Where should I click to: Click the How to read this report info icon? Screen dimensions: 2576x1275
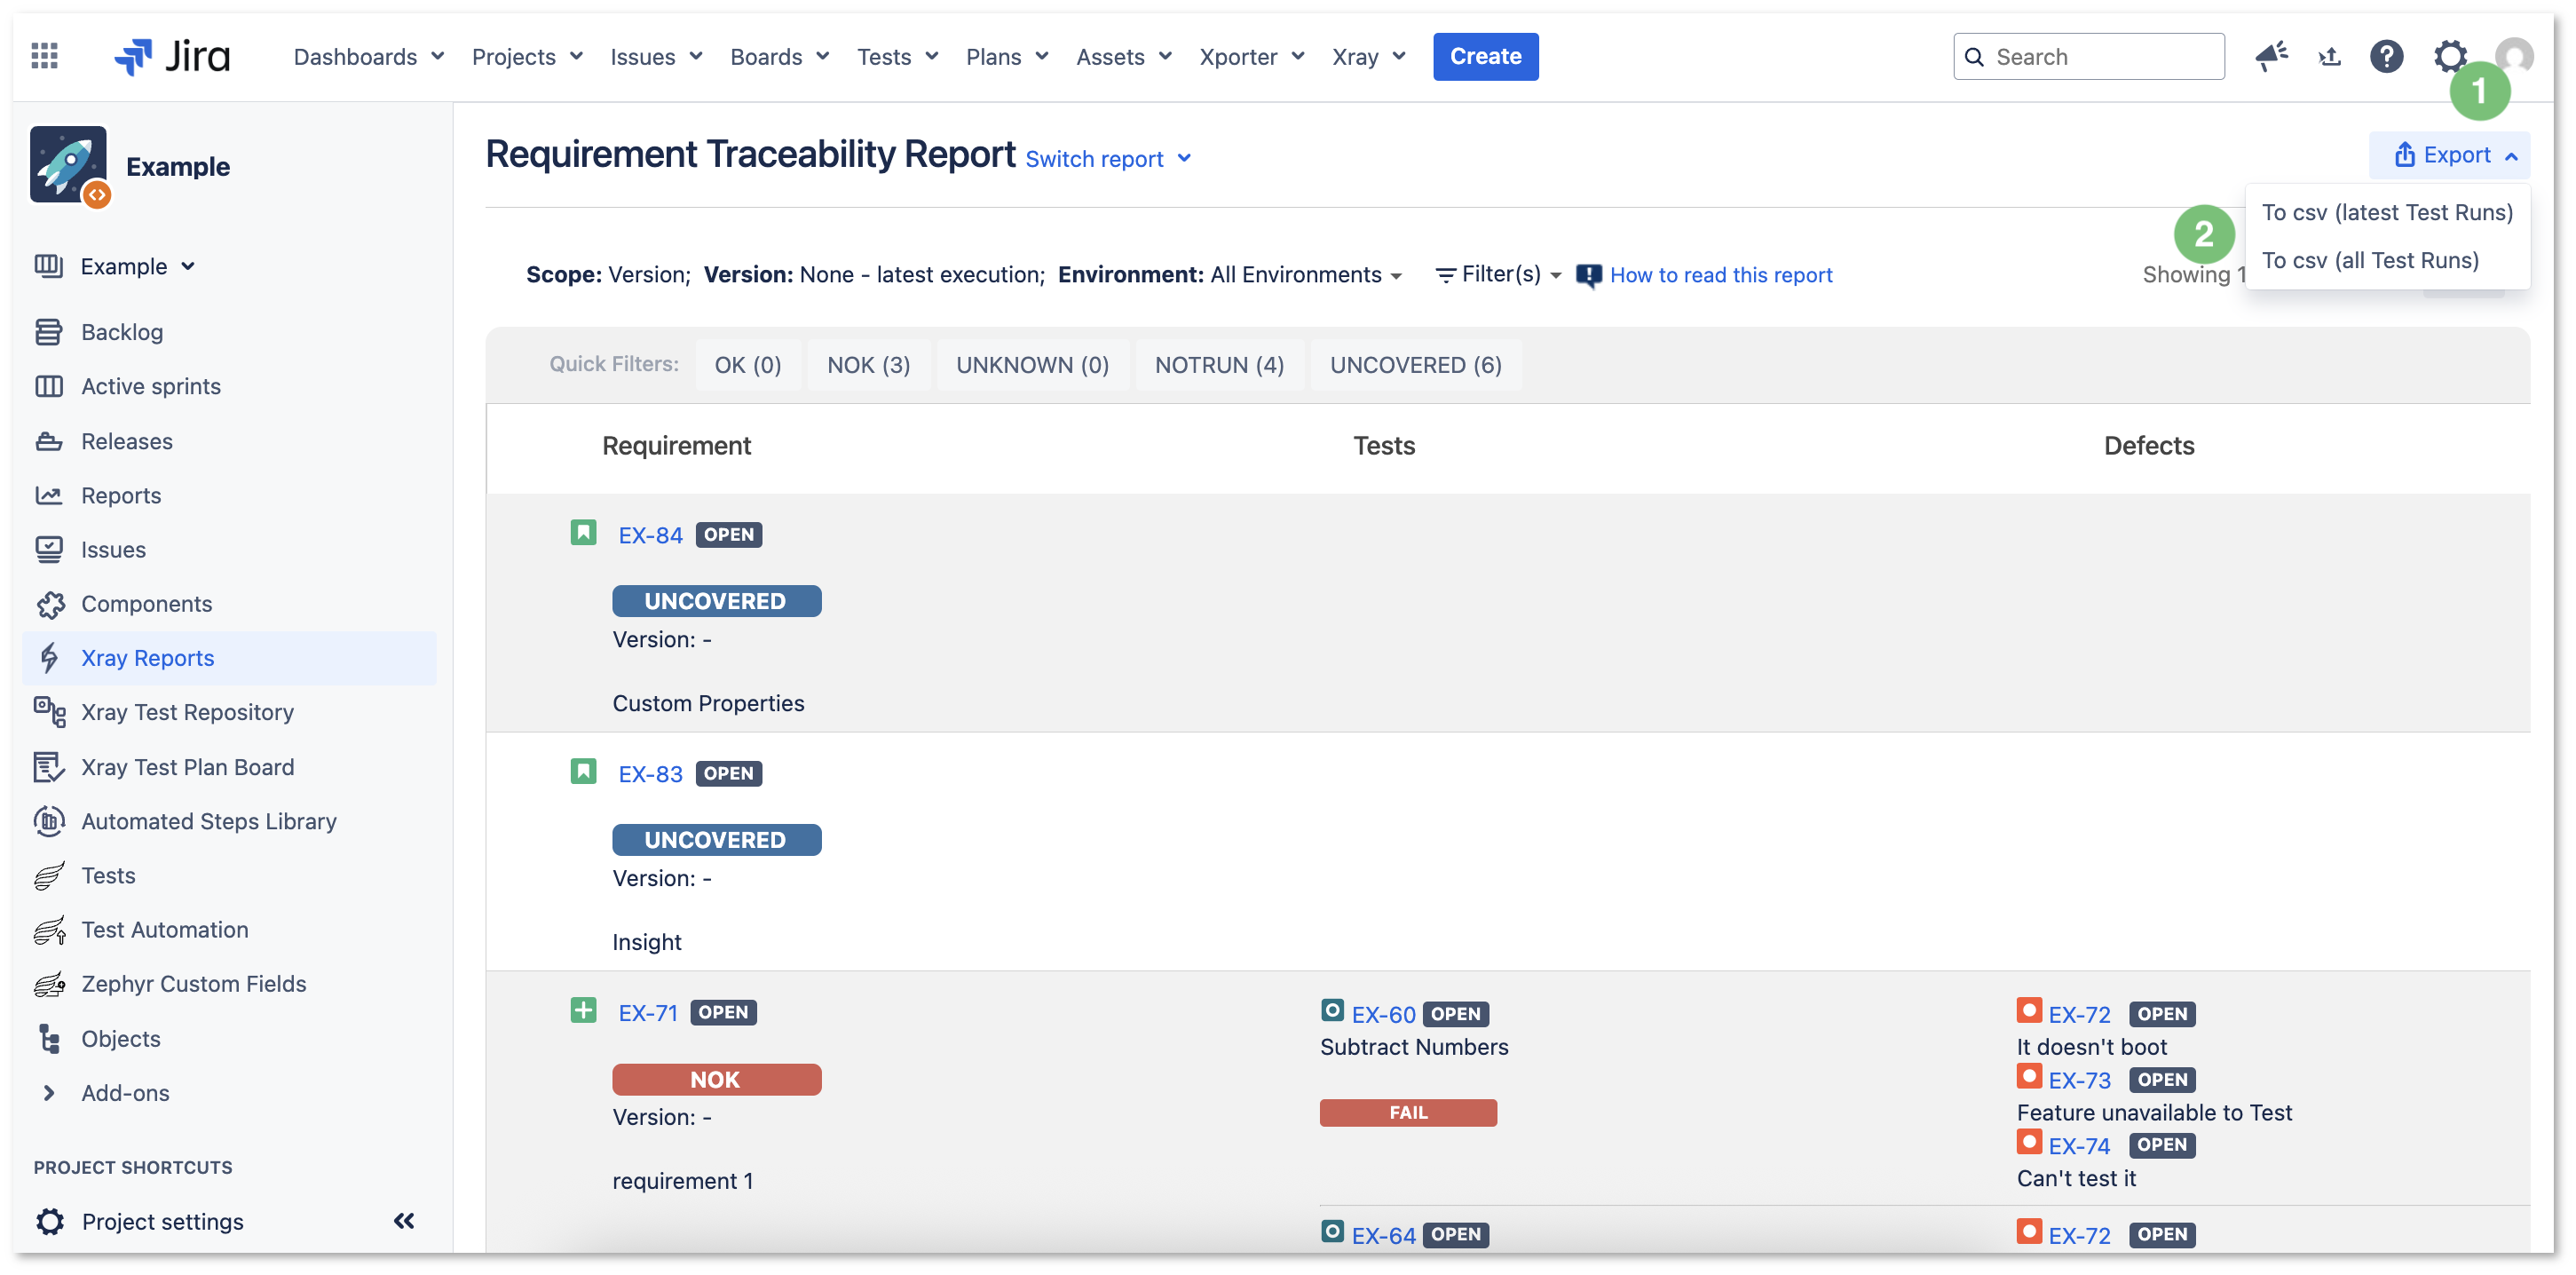tap(1588, 276)
